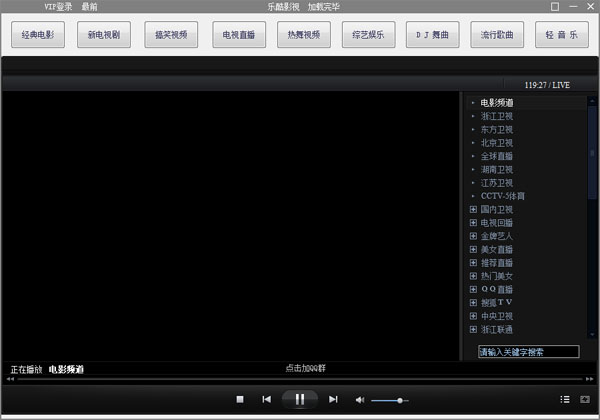Expand the 电视回播 tree node
The image size is (600, 420).
coord(473,222)
